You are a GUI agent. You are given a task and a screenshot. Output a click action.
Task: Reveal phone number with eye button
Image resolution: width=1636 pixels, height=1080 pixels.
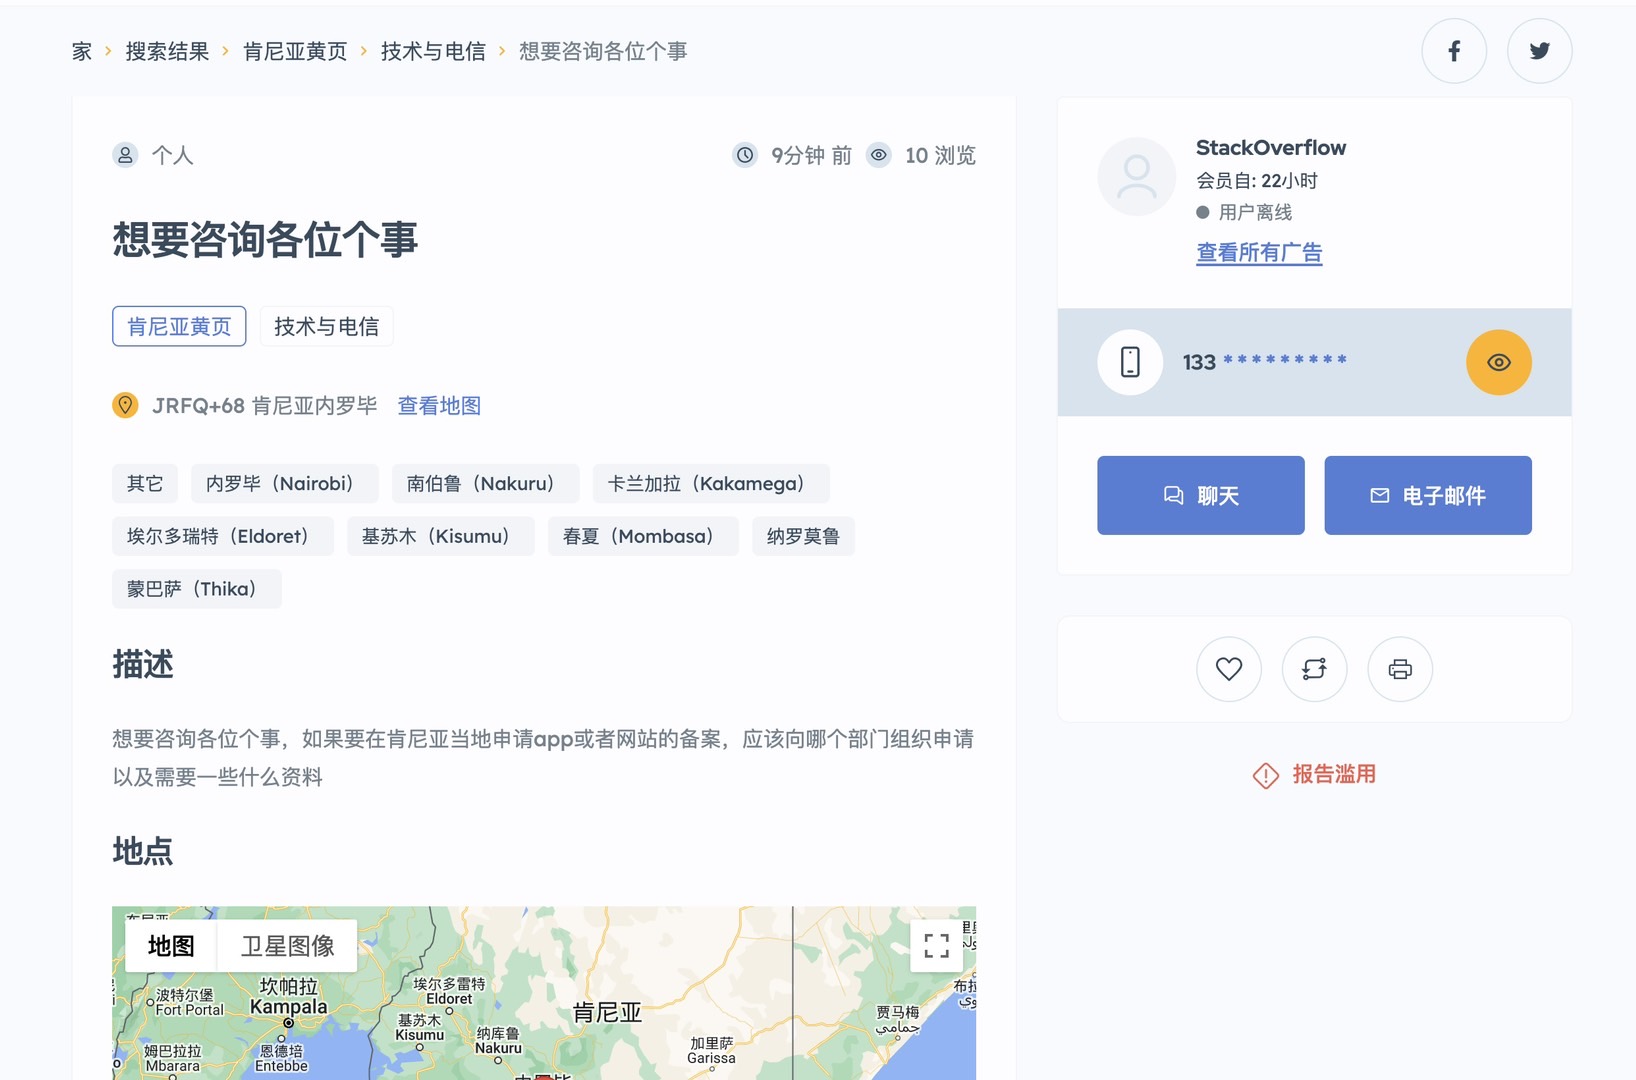pos(1498,362)
